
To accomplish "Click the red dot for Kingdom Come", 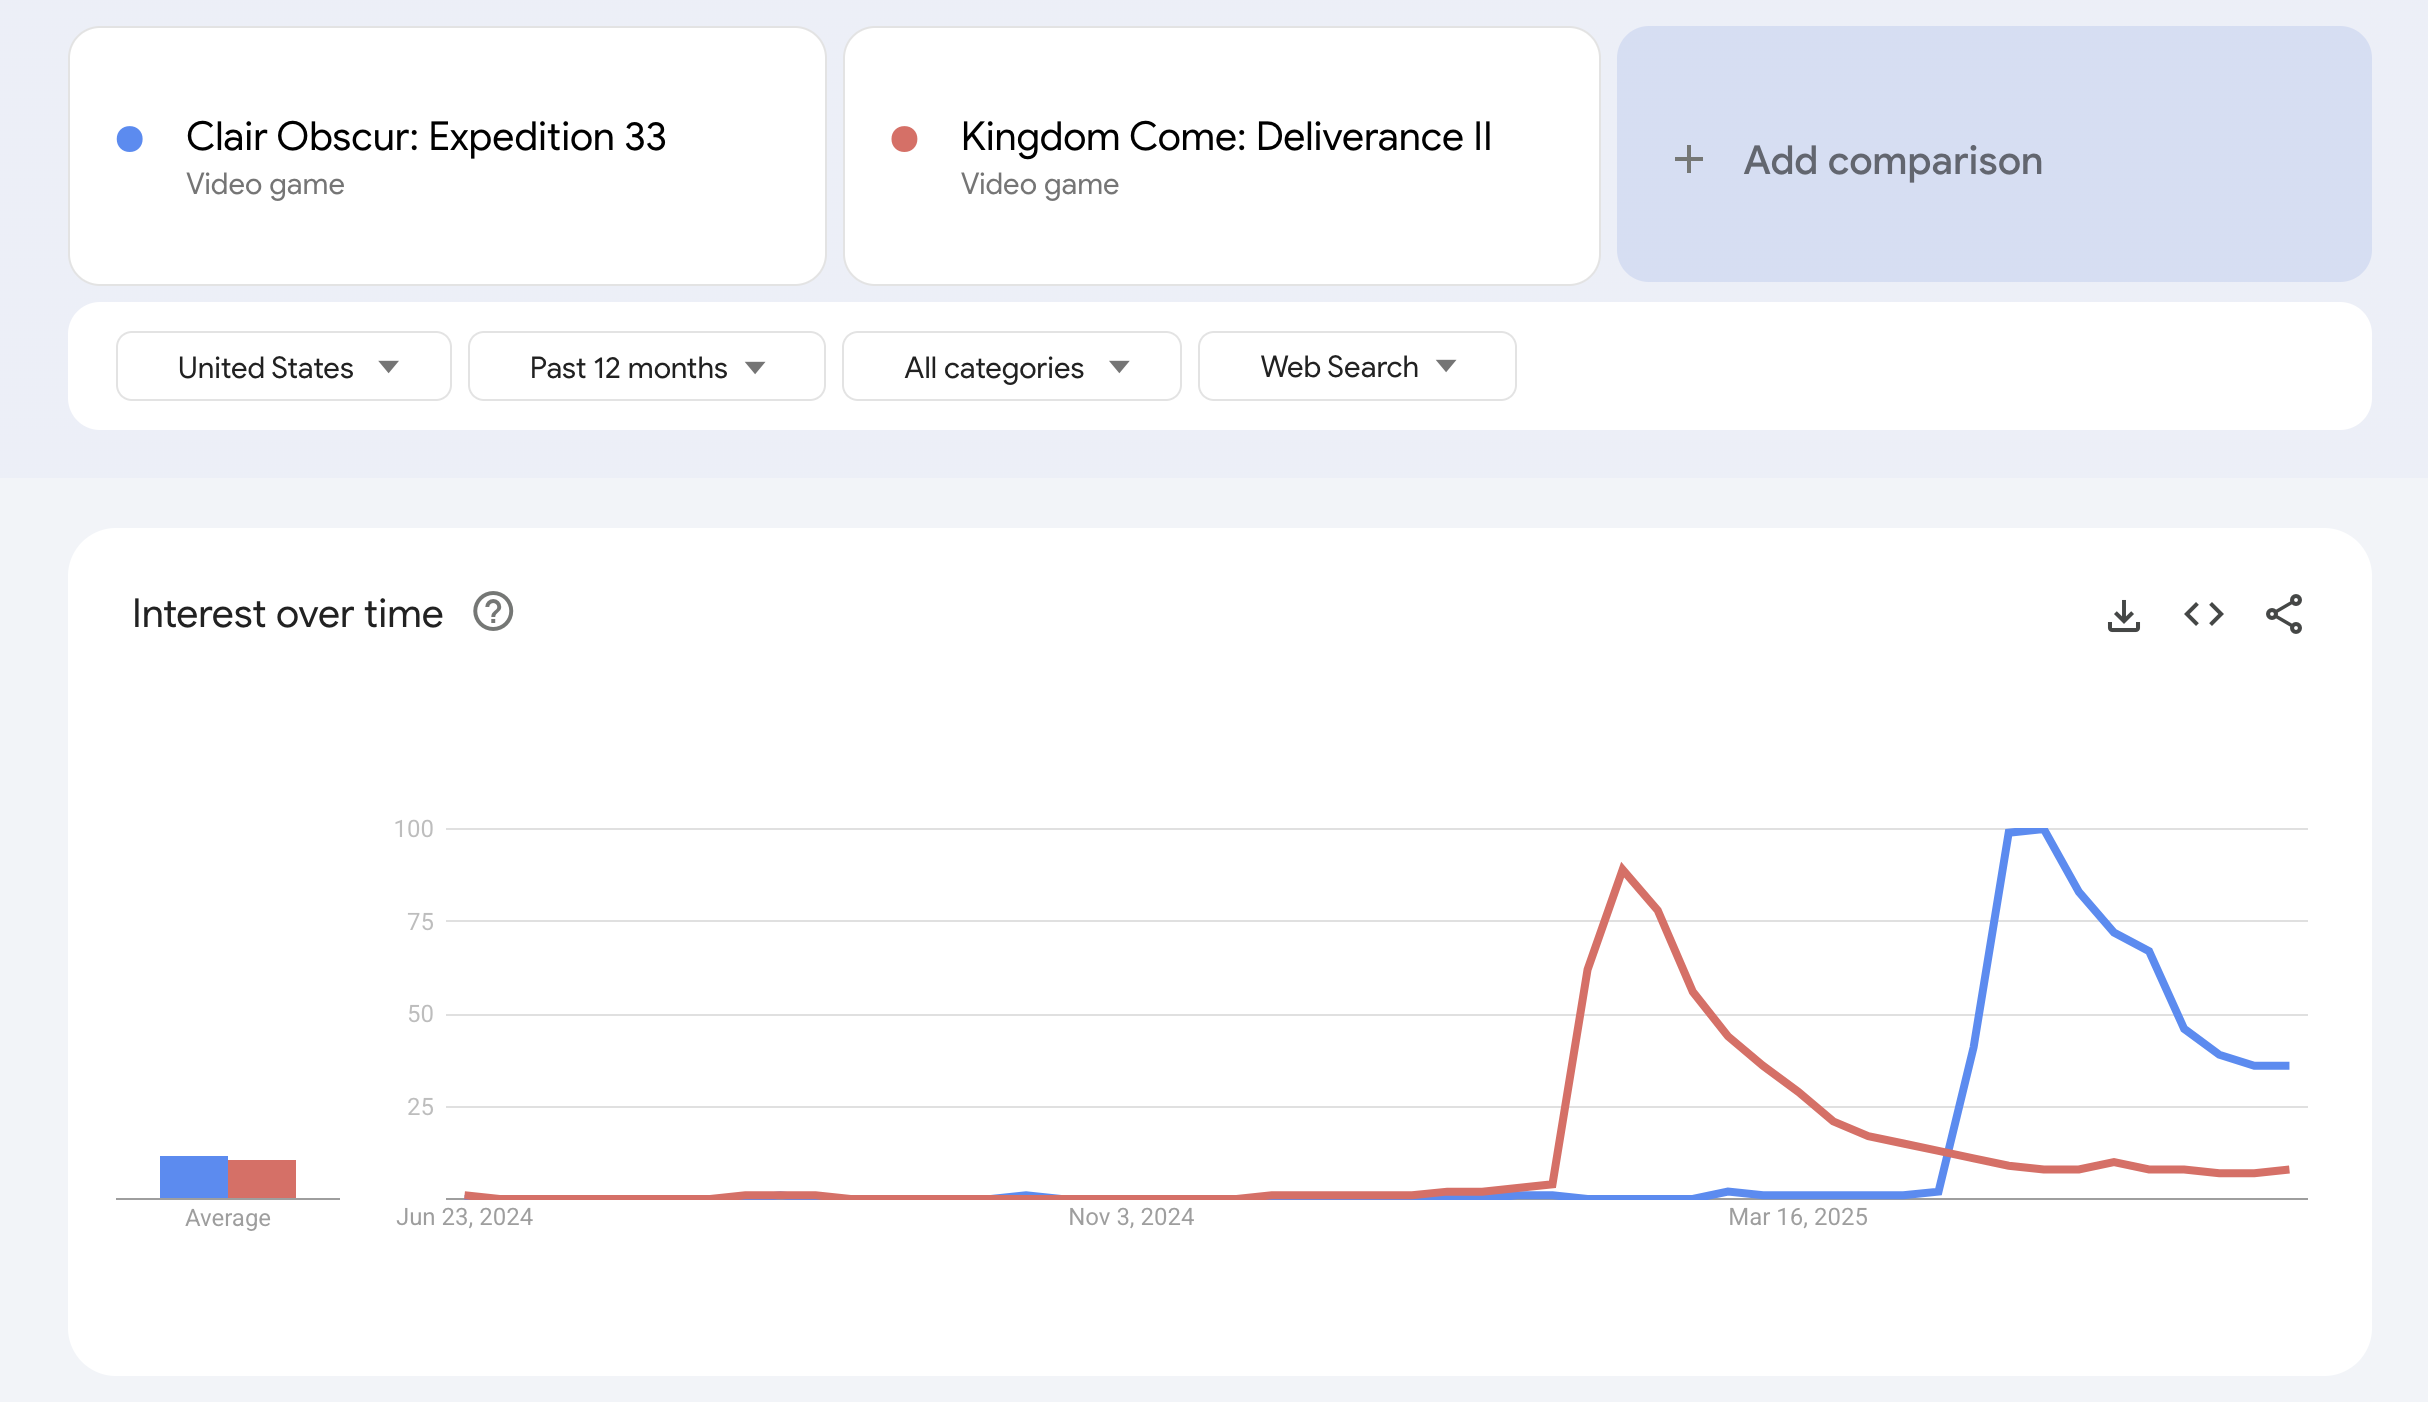I will pyautogui.click(x=905, y=139).
